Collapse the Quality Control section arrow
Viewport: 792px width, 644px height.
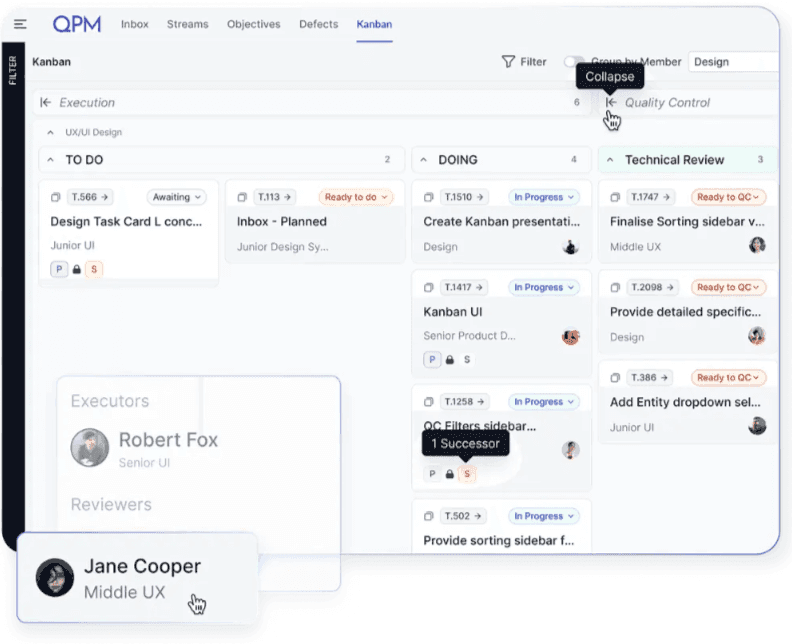coord(611,103)
